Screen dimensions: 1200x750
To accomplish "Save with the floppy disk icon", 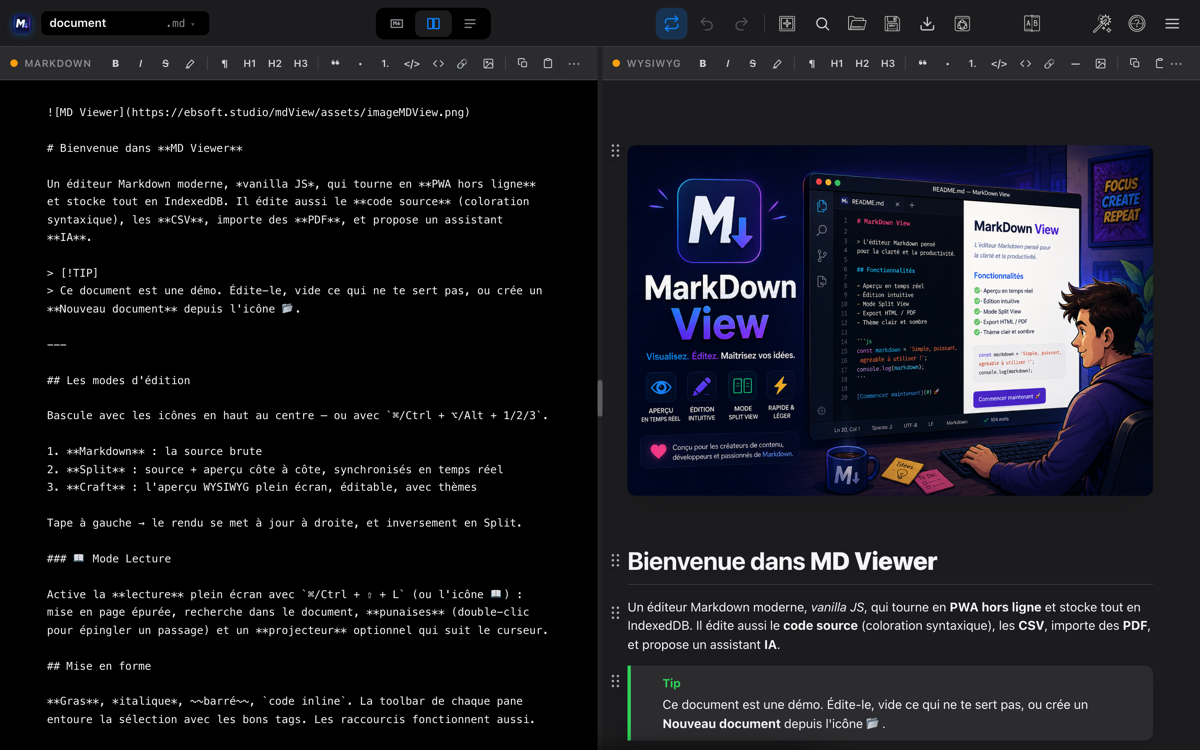I will point(892,24).
